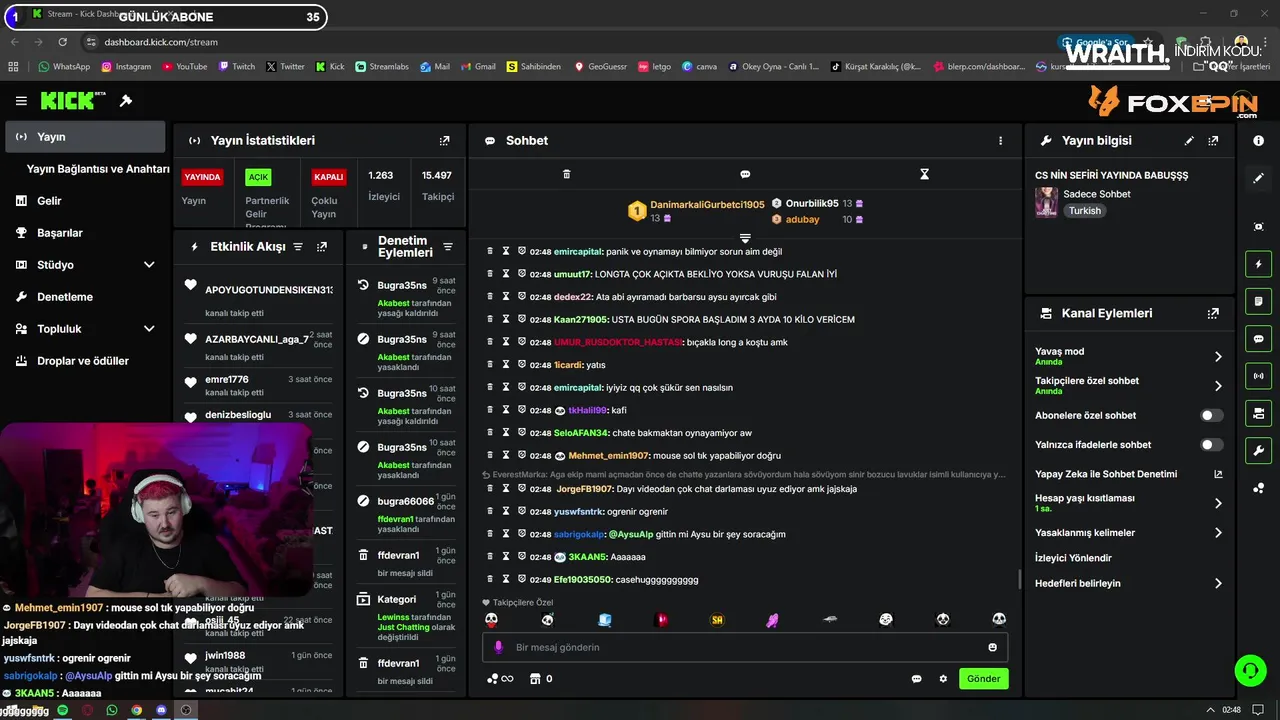Open Yavaş mod options
1280x720 pixels.
tap(1129, 356)
